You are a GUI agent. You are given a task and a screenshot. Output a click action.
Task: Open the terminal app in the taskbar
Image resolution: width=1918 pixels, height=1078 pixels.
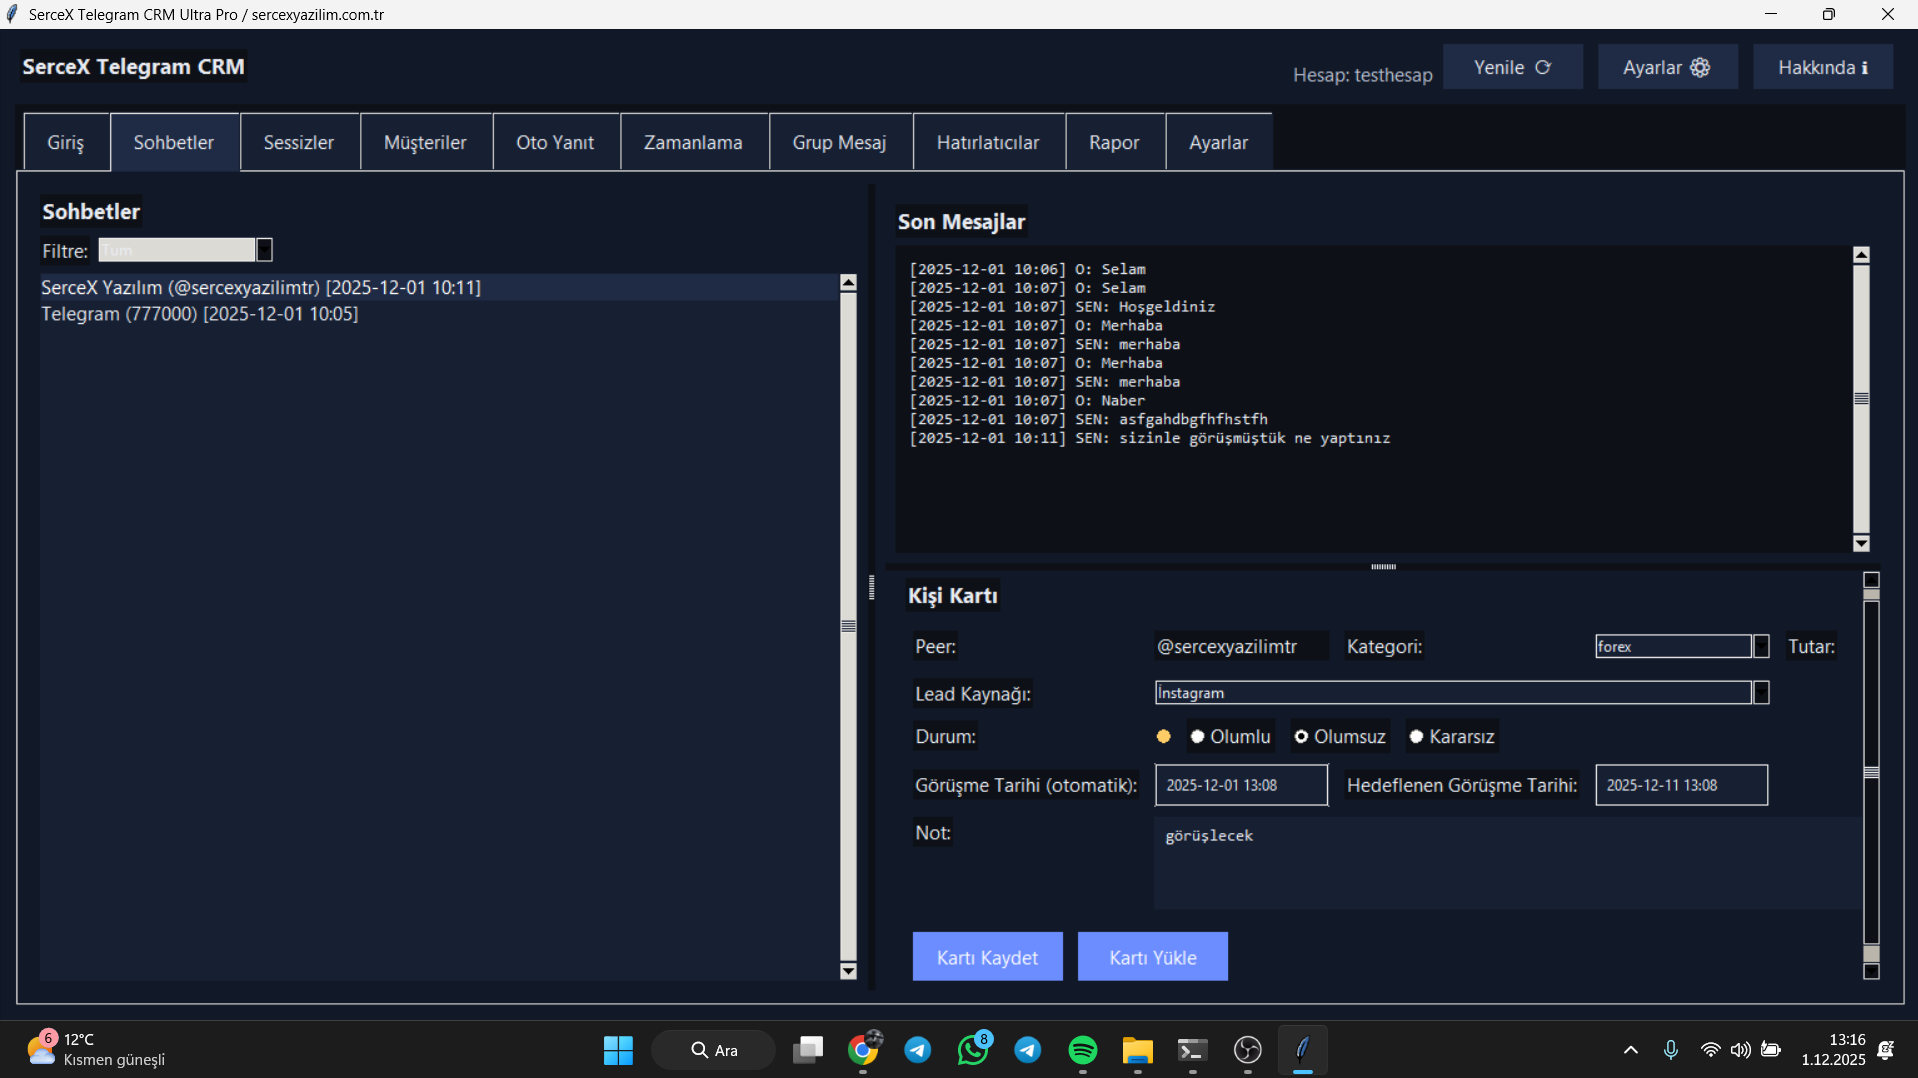[1192, 1050]
